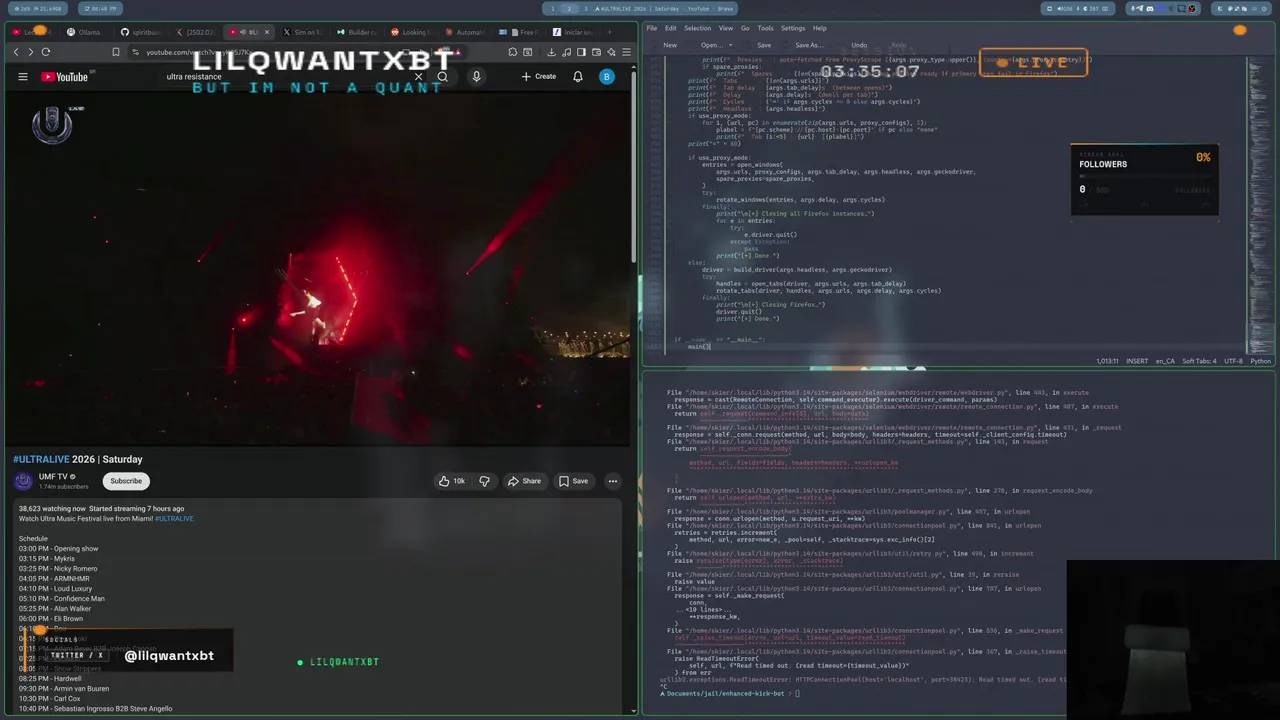Open YouTube hamburger guide menu
Image resolution: width=1280 pixels, height=720 pixels.
[x=23, y=77]
